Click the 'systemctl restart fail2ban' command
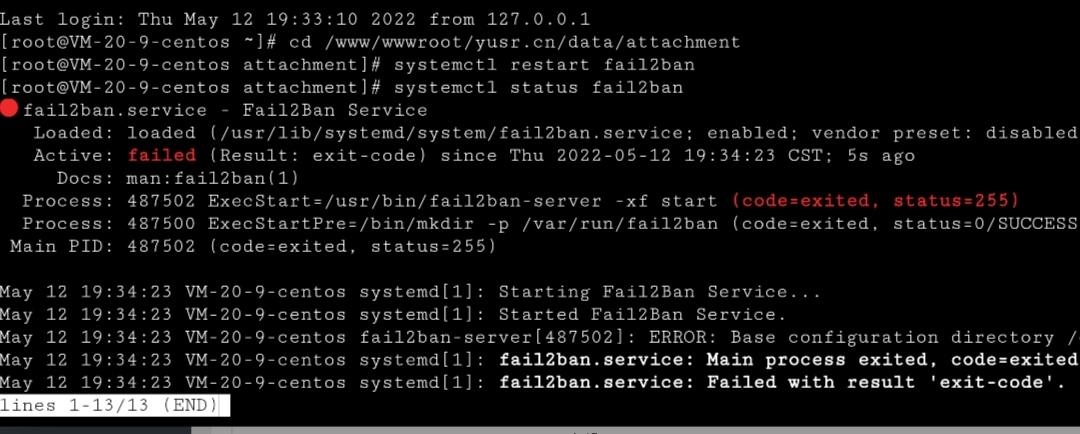 tap(544, 65)
